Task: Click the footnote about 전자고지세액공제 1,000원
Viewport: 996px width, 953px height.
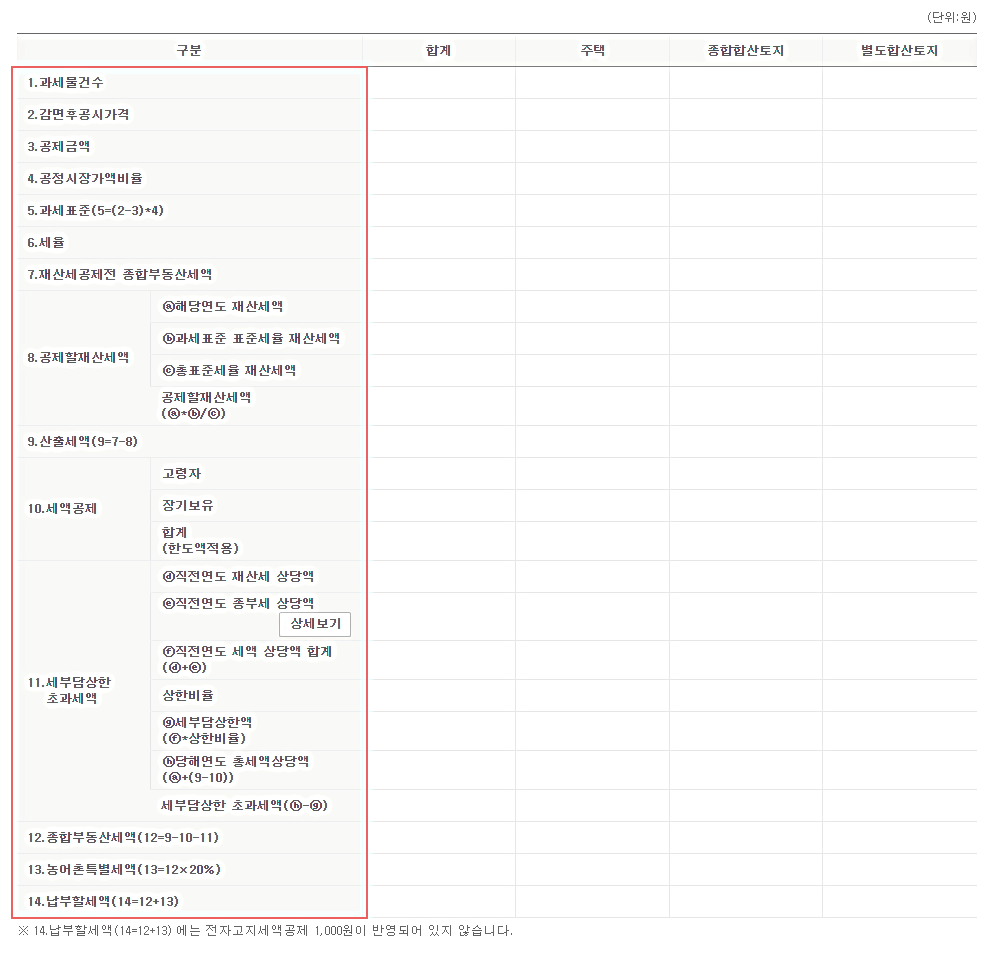Action: click(x=265, y=931)
